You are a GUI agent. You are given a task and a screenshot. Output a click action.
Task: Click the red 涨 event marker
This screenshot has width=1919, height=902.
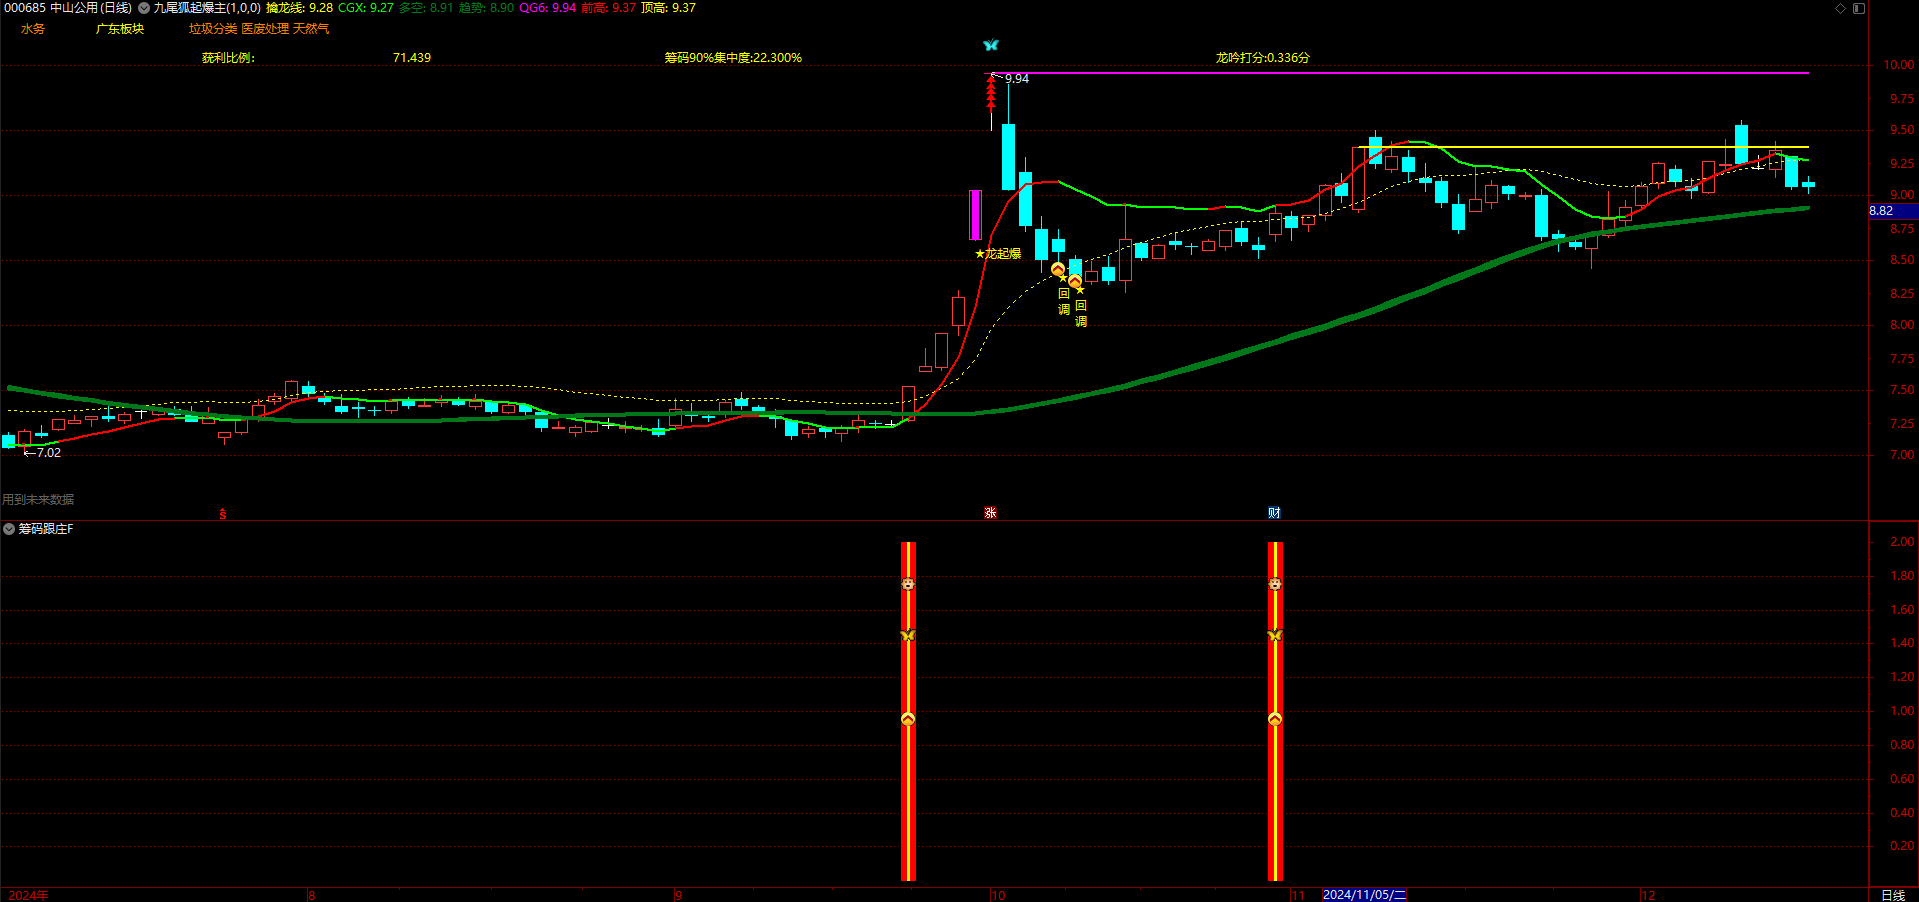[990, 513]
